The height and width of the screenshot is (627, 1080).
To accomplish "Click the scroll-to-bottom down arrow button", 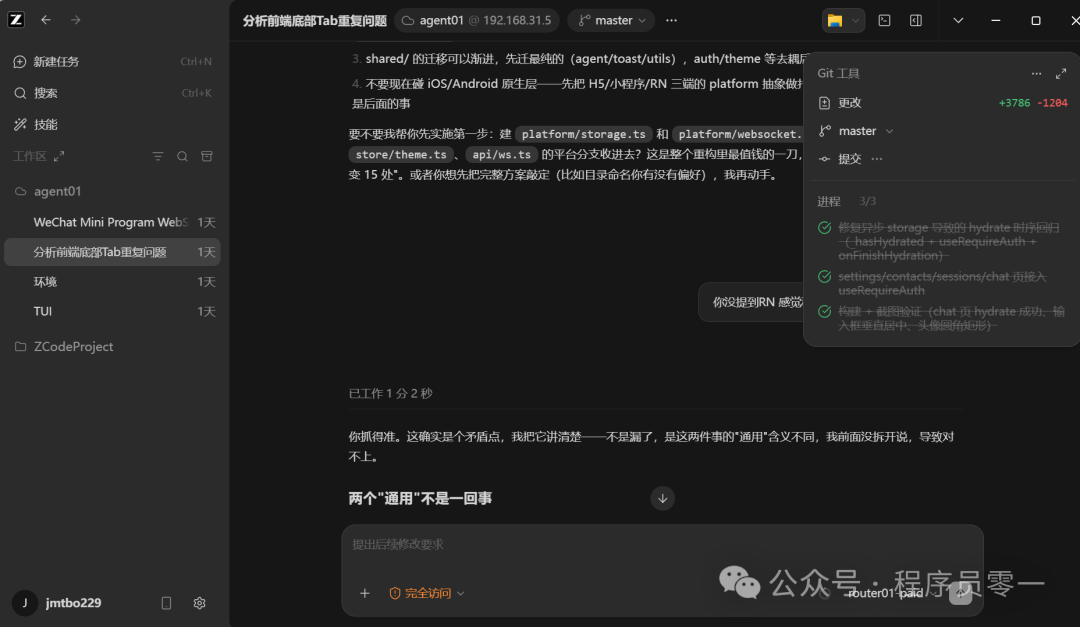I will click(663, 499).
